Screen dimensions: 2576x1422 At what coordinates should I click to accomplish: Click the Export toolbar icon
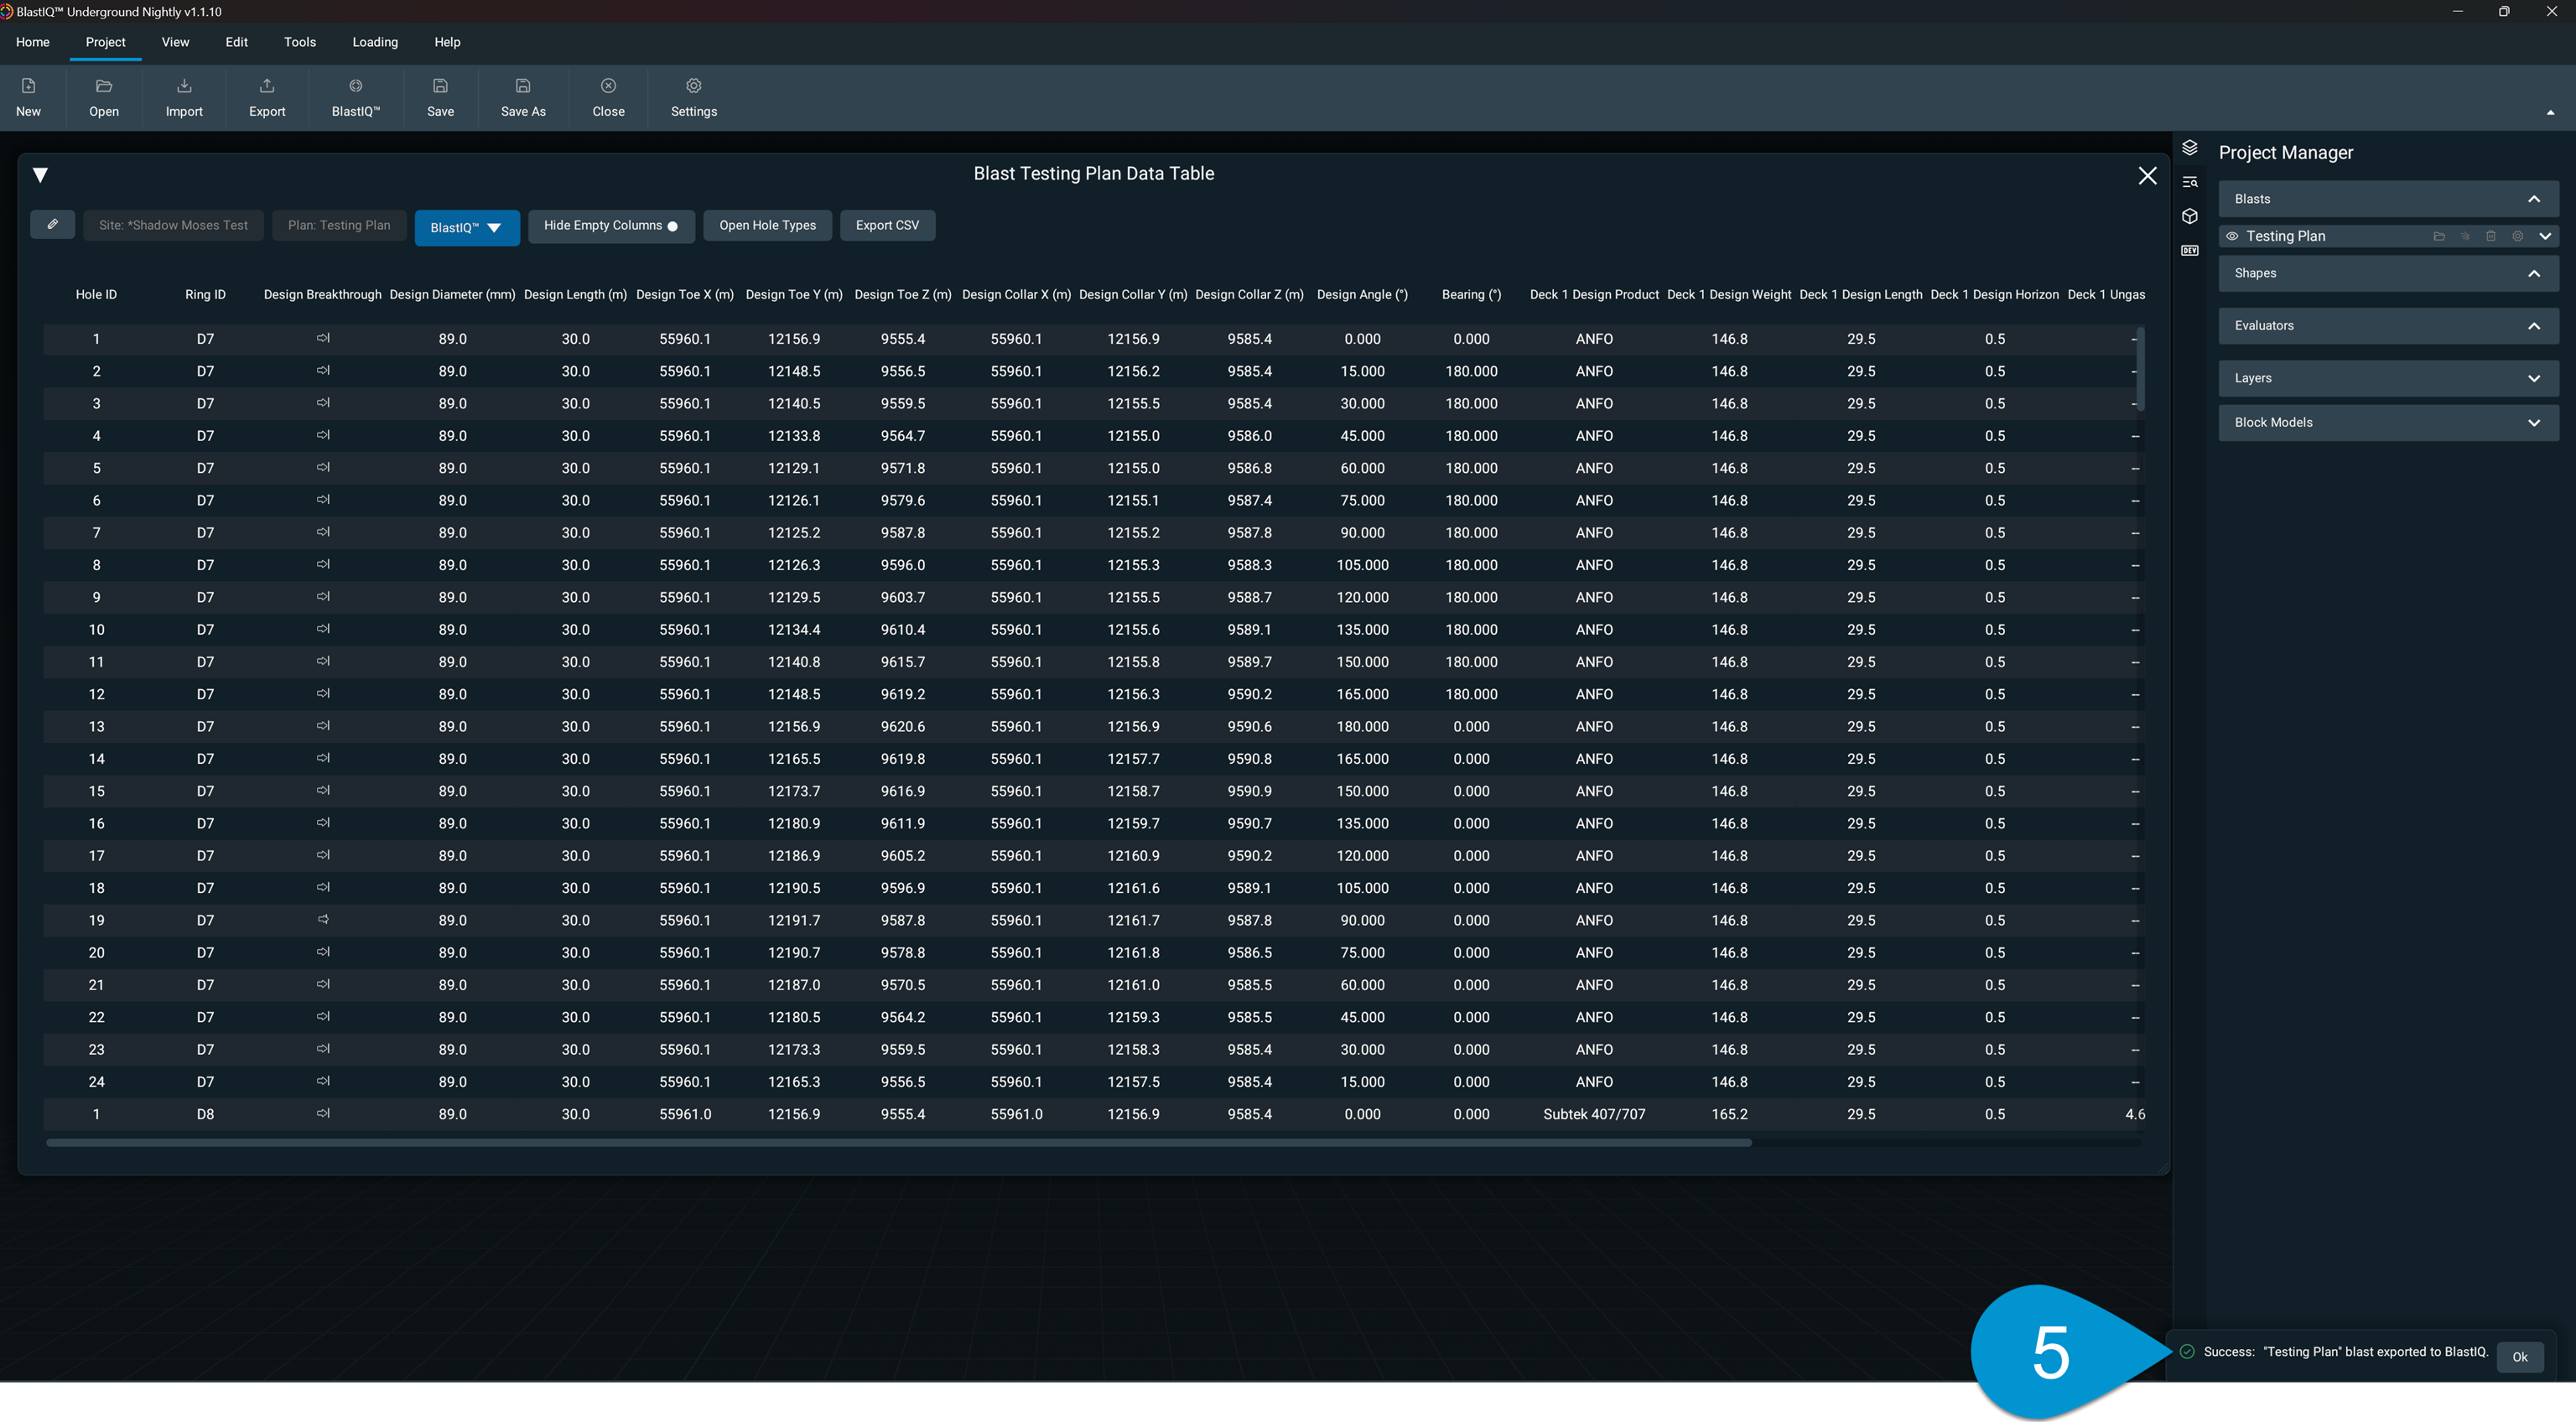pyautogui.click(x=267, y=97)
